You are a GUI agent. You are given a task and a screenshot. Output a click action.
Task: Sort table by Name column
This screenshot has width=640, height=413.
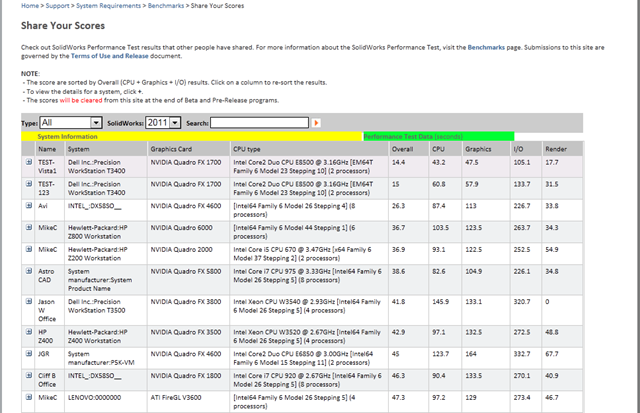[x=47, y=149]
